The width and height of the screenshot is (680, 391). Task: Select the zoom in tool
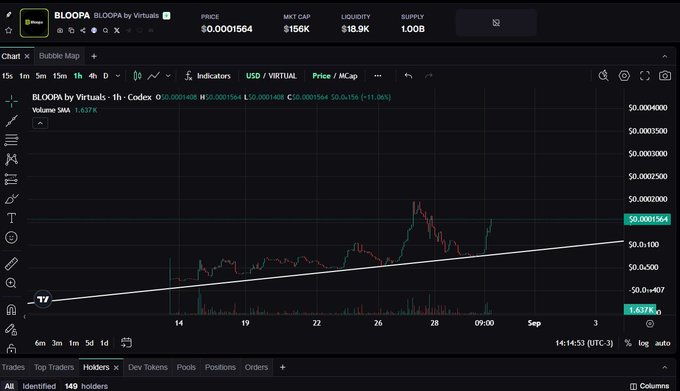tap(11, 283)
